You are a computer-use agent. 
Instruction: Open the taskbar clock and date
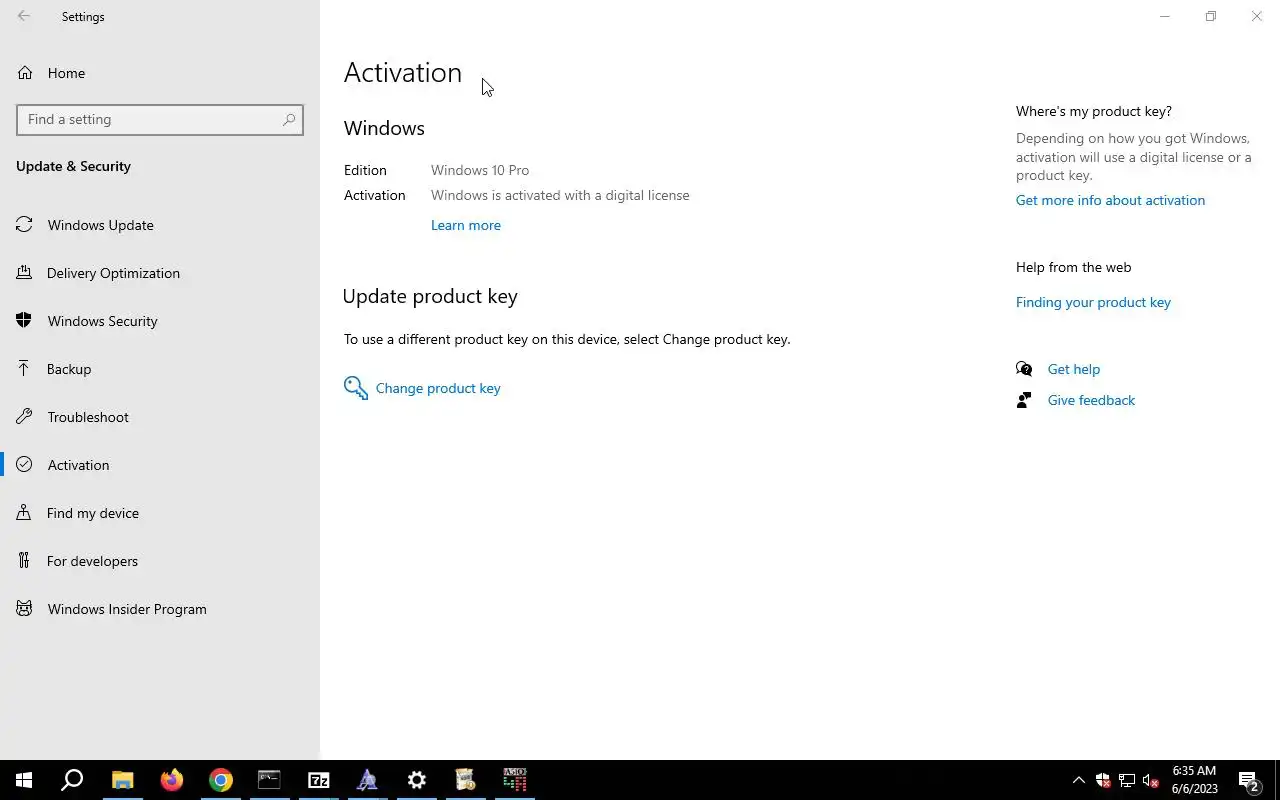[x=1195, y=780]
